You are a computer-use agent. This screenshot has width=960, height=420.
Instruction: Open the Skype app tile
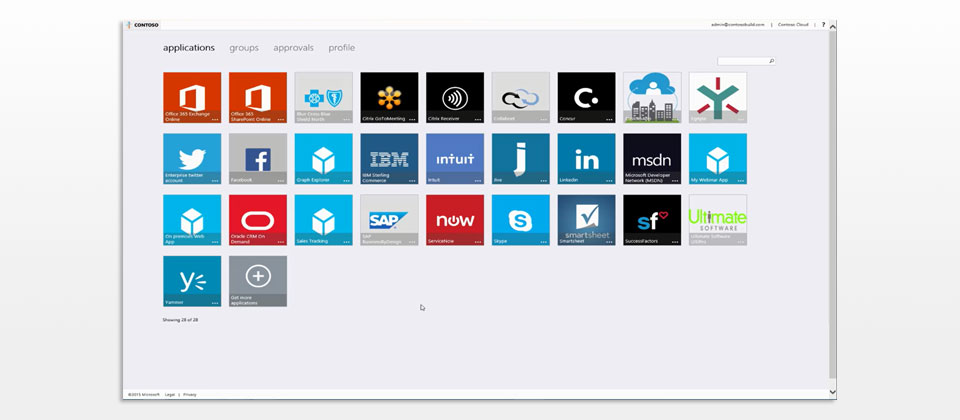(521, 220)
